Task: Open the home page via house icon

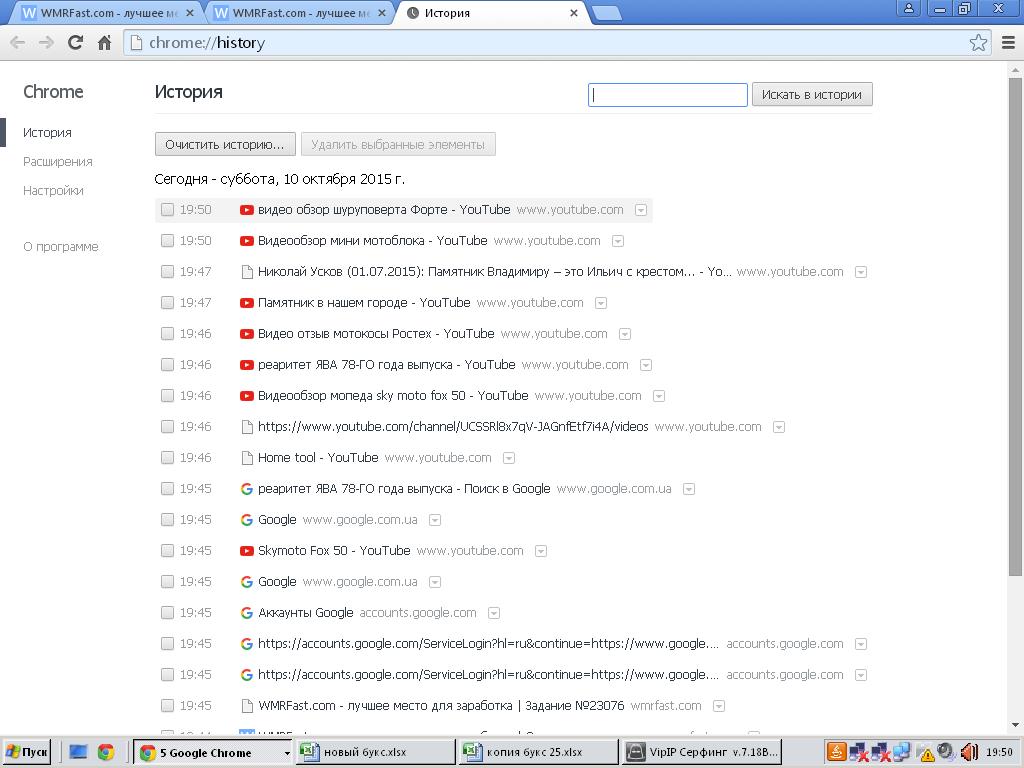Action: pos(104,42)
